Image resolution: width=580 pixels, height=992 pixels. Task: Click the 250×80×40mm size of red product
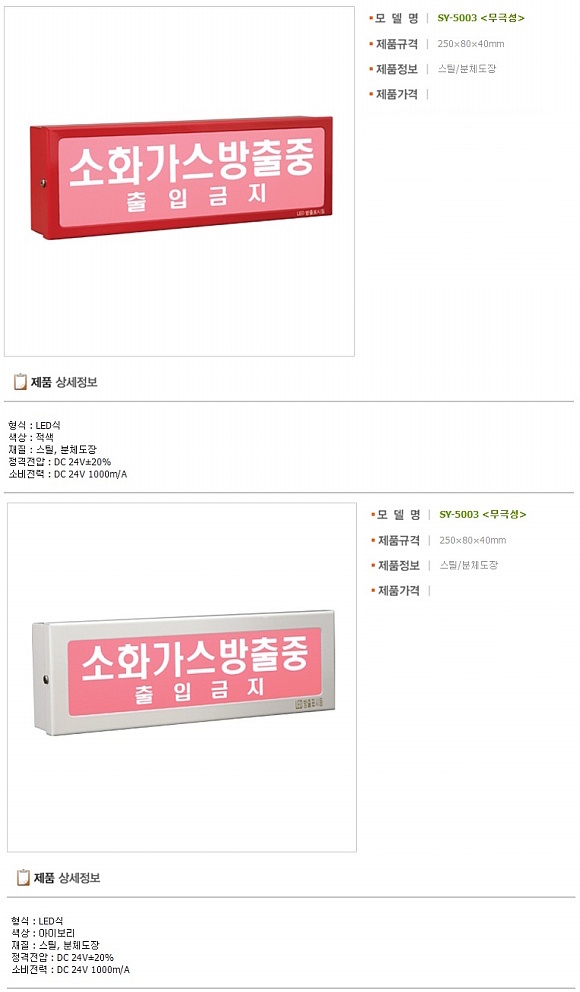pos(471,44)
